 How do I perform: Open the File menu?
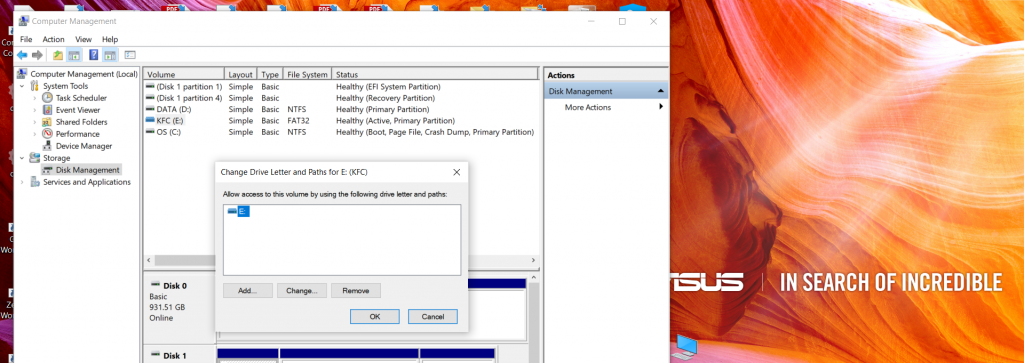click(x=26, y=39)
